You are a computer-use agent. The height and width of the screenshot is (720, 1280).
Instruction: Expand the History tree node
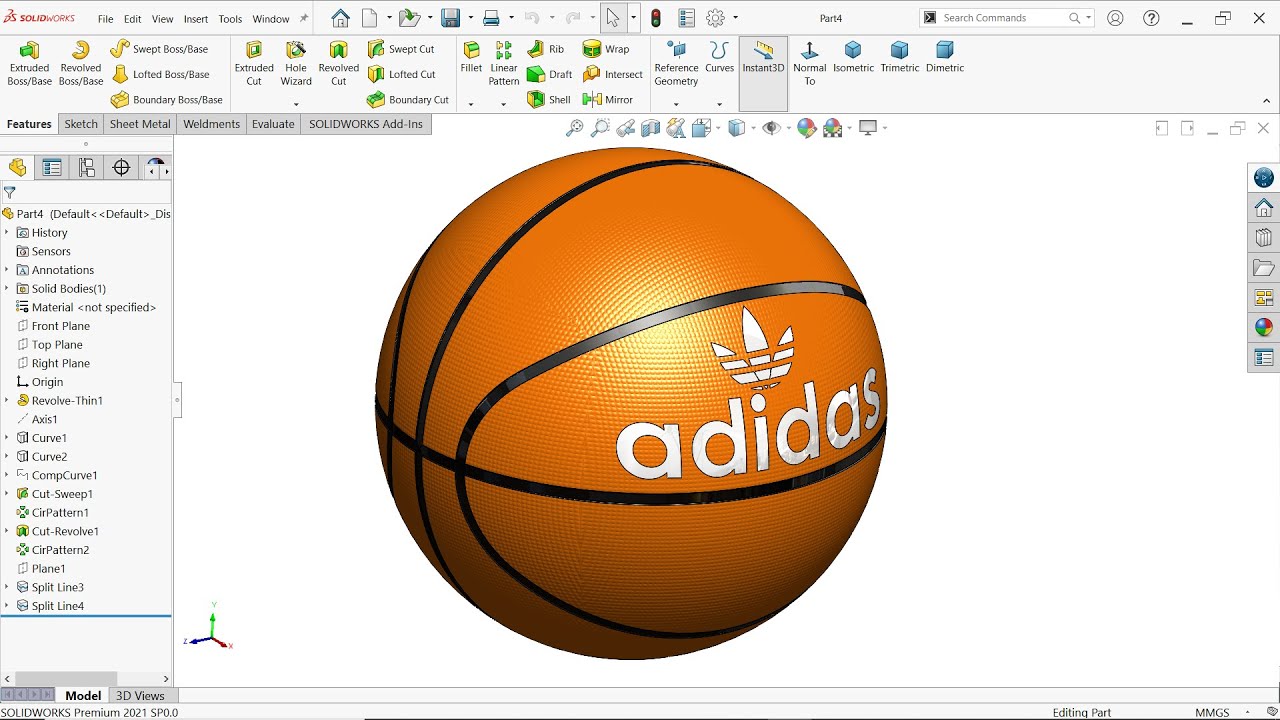pyautogui.click(x=7, y=233)
